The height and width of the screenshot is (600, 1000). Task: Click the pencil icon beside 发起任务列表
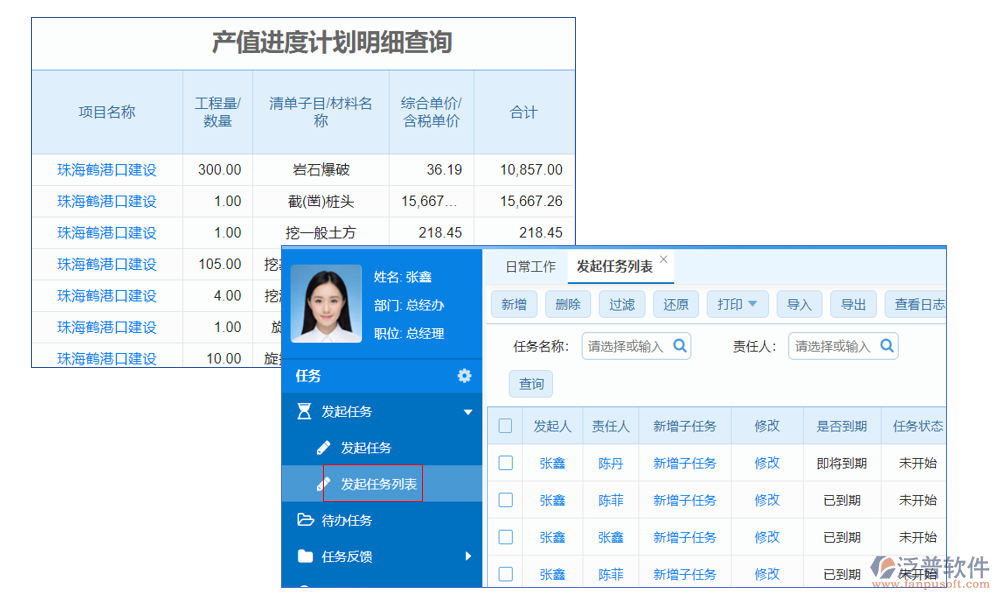pyautogui.click(x=323, y=484)
